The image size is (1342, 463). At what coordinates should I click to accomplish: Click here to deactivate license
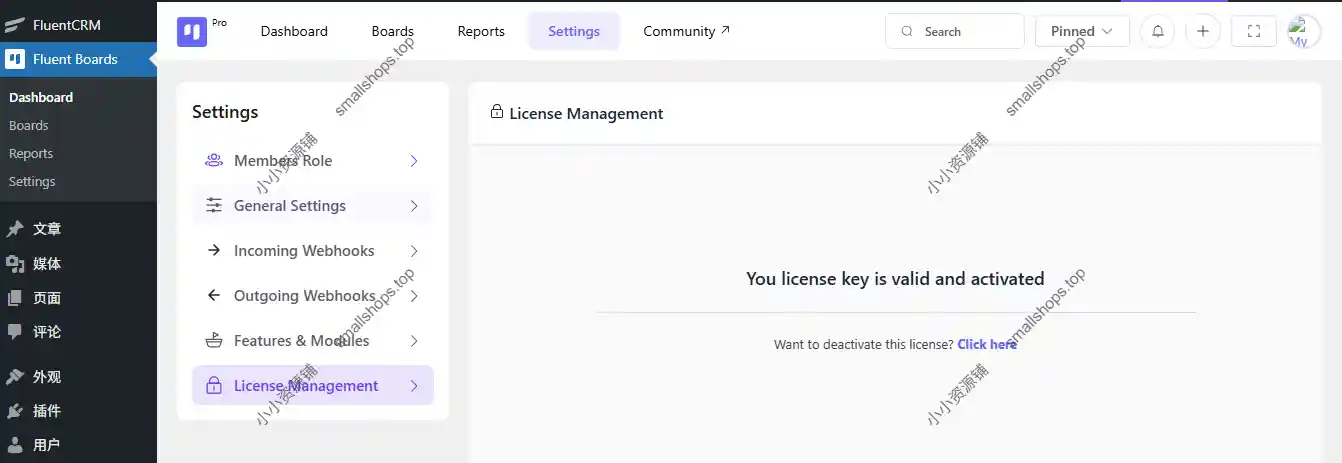click(987, 344)
